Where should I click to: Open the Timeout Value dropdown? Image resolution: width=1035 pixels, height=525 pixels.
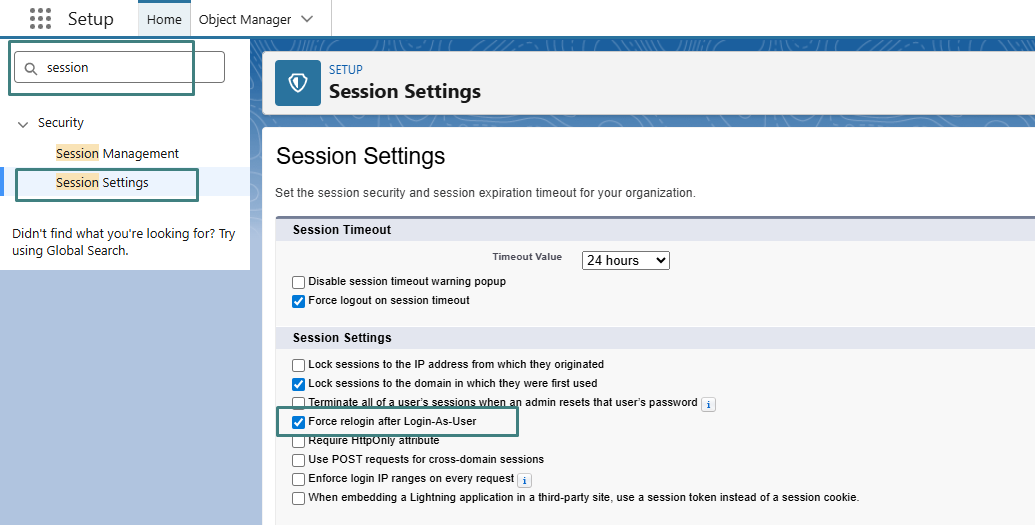(625, 260)
